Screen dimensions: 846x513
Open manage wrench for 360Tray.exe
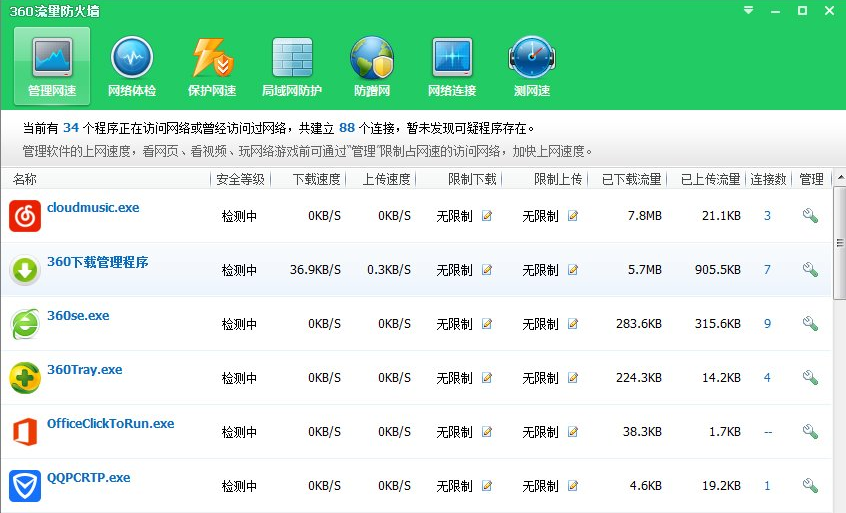coord(810,378)
